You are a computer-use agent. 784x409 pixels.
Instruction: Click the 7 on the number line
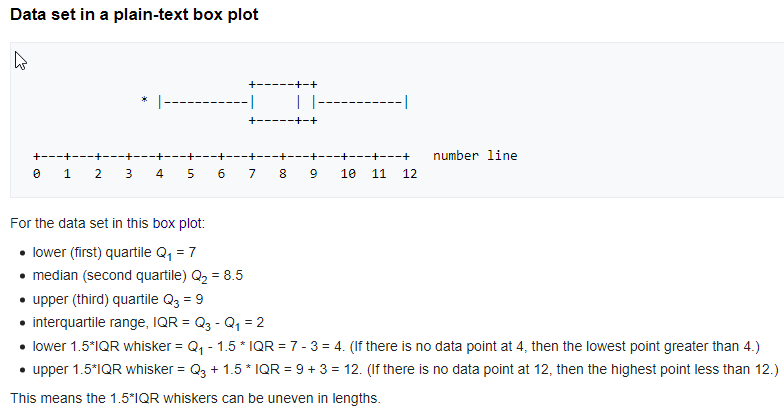click(x=252, y=174)
